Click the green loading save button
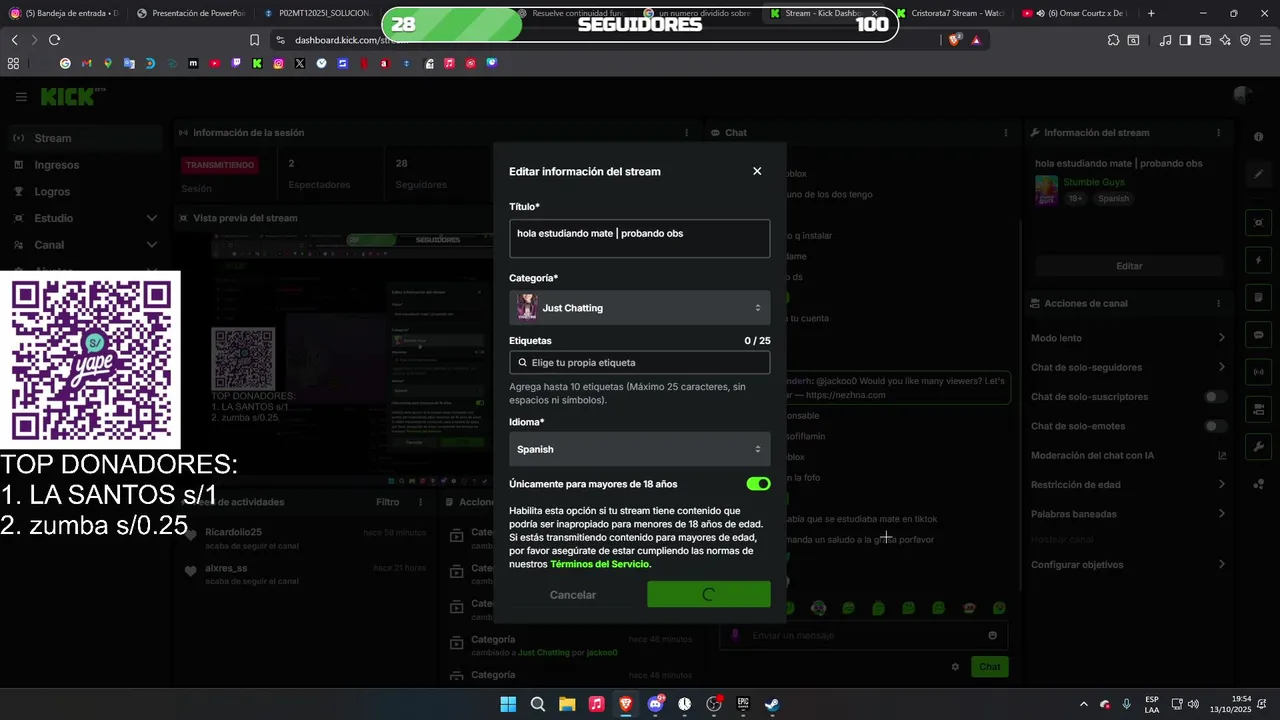The height and width of the screenshot is (720, 1280). pyautogui.click(x=708, y=594)
